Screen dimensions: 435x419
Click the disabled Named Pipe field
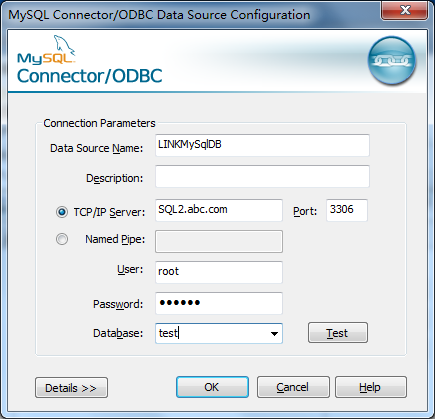point(219,241)
